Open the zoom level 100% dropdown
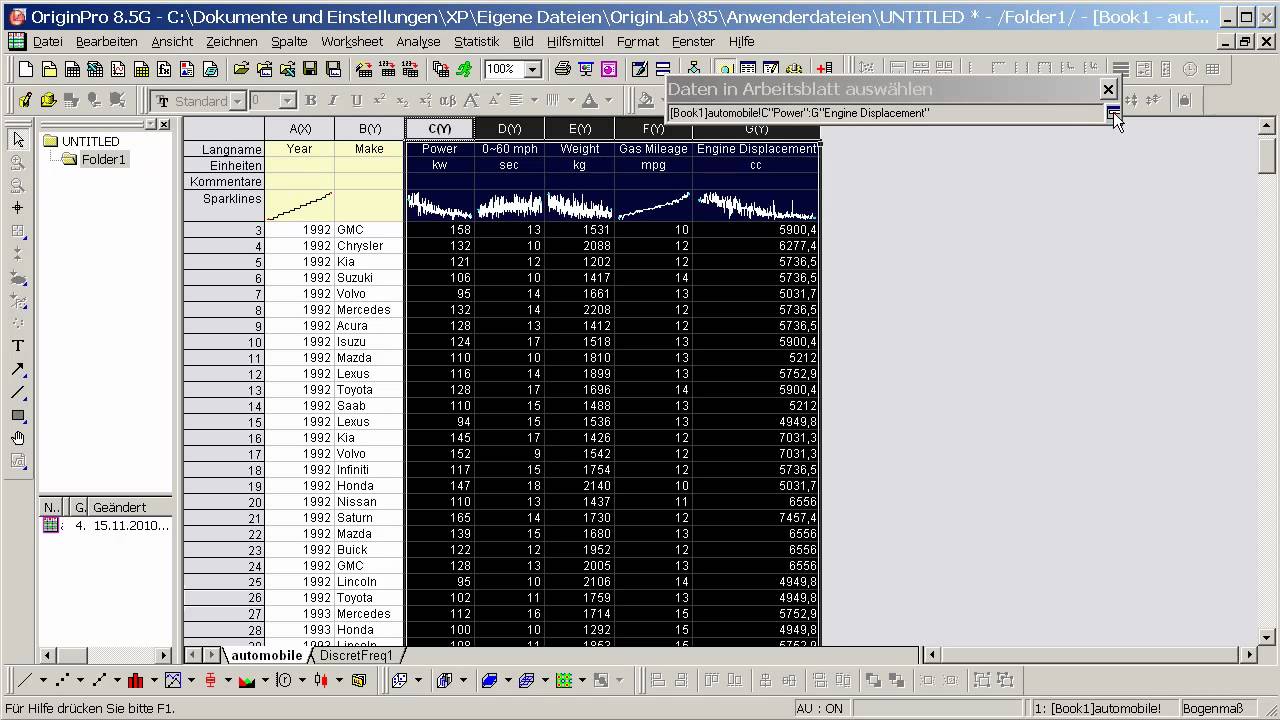The width and height of the screenshot is (1280, 720). [x=533, y=69]
